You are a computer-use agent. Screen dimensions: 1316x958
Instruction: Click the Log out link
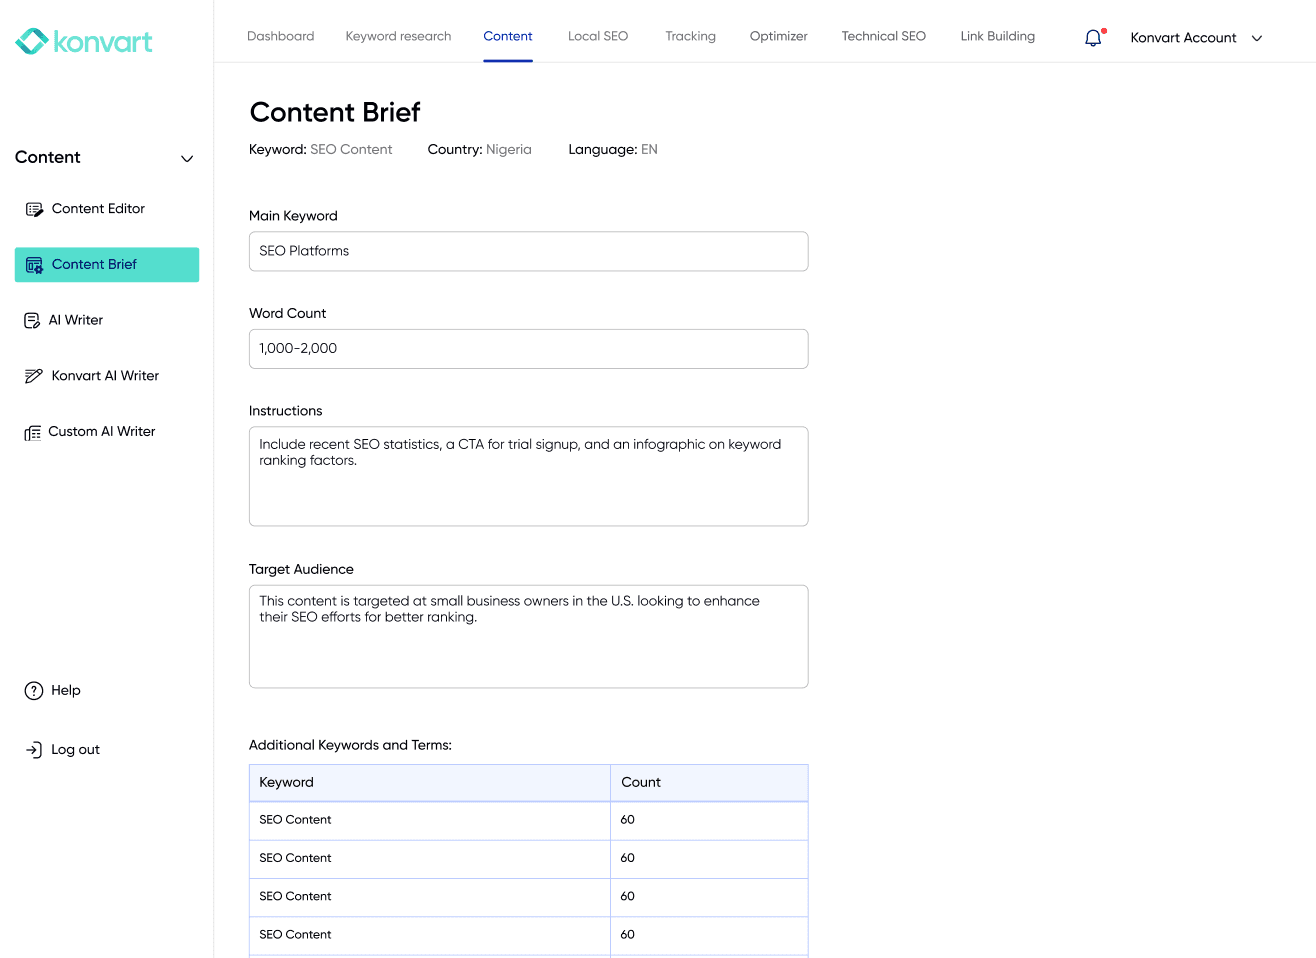tap(73, 749)
